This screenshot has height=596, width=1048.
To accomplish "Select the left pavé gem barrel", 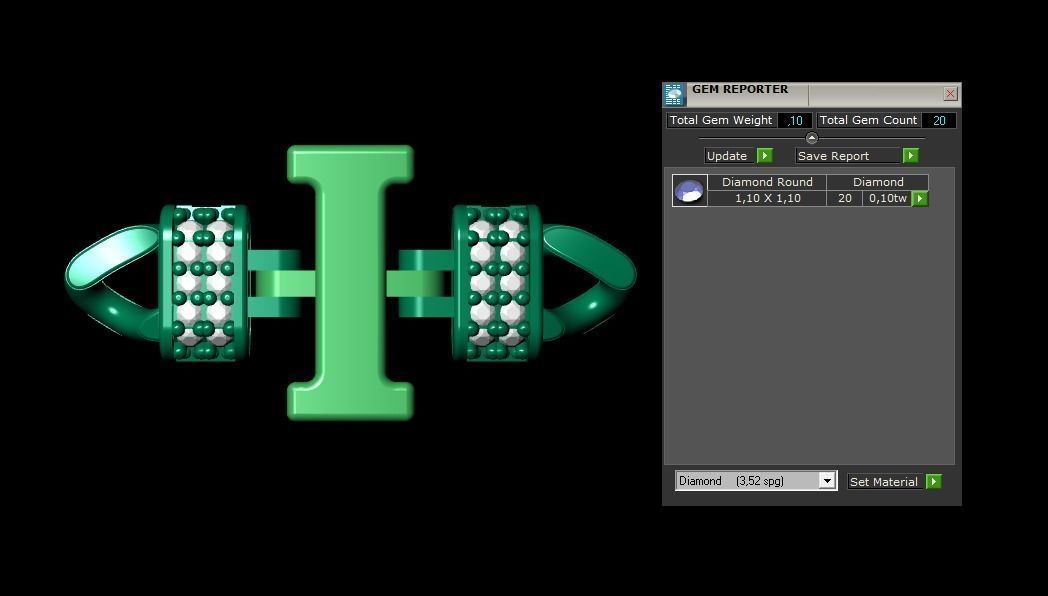I will tap(203, 283).
